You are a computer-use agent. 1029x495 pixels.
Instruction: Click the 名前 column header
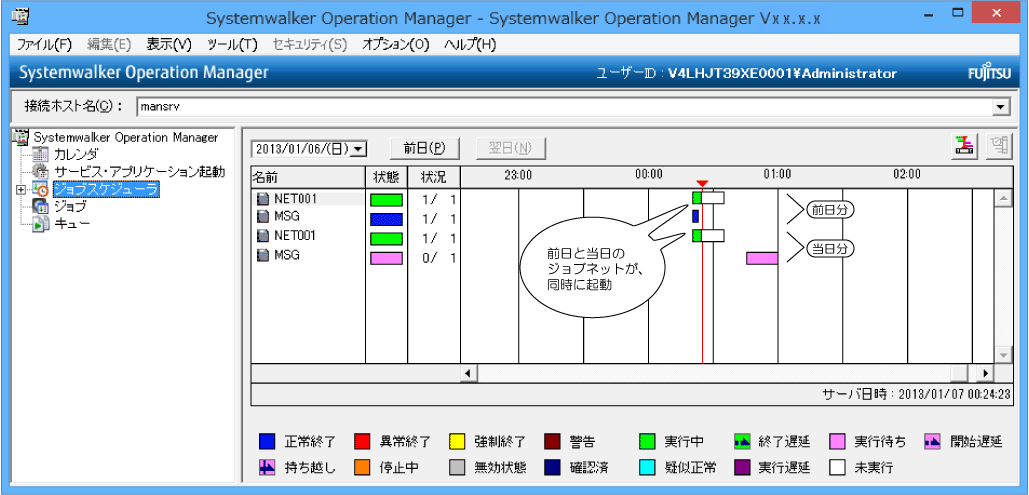click(x=308, y=177)
